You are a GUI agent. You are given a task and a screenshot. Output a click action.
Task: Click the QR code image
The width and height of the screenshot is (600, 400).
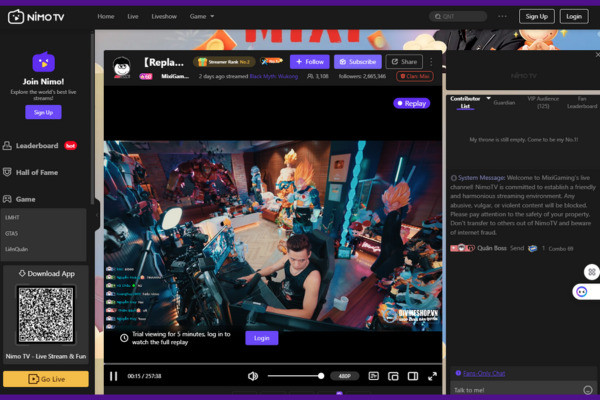coord(46,315)
